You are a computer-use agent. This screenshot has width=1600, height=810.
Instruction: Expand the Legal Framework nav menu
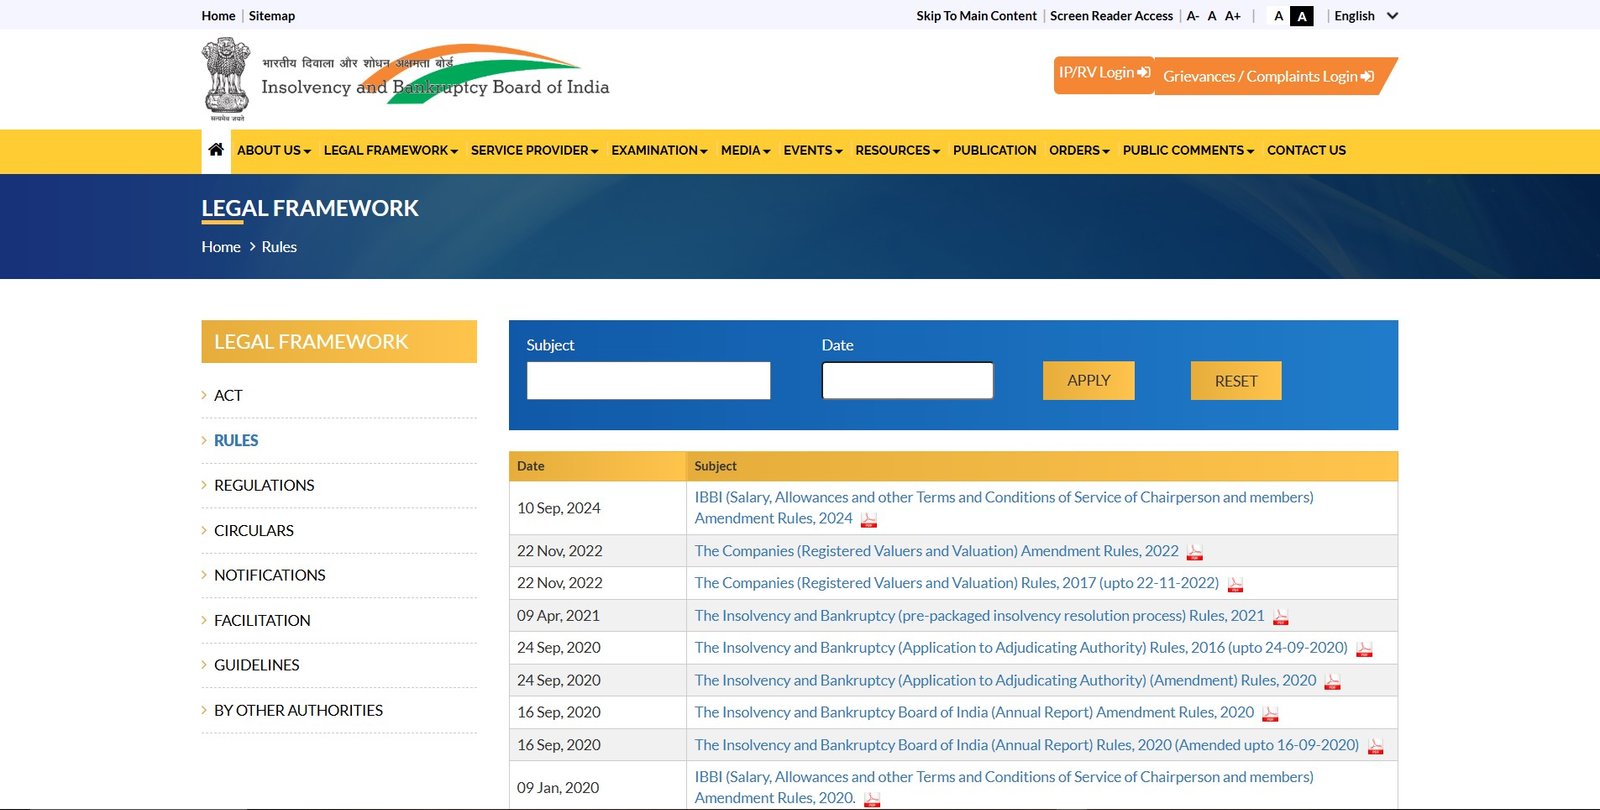(x=390, y=151)
